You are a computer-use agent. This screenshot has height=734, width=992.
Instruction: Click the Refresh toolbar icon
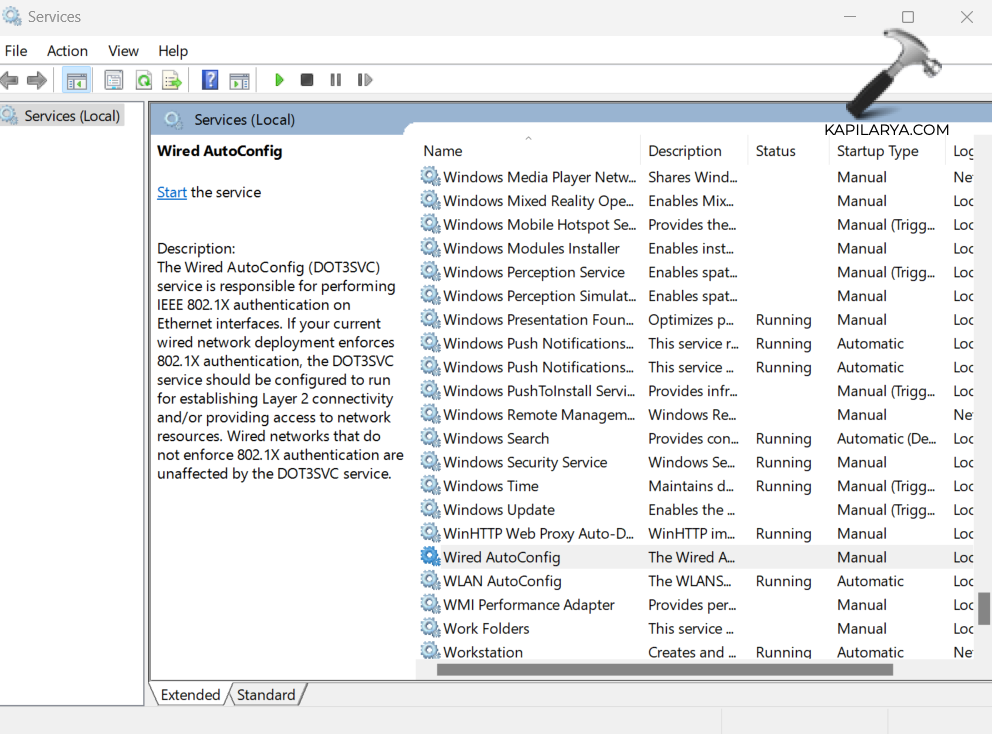143,80
